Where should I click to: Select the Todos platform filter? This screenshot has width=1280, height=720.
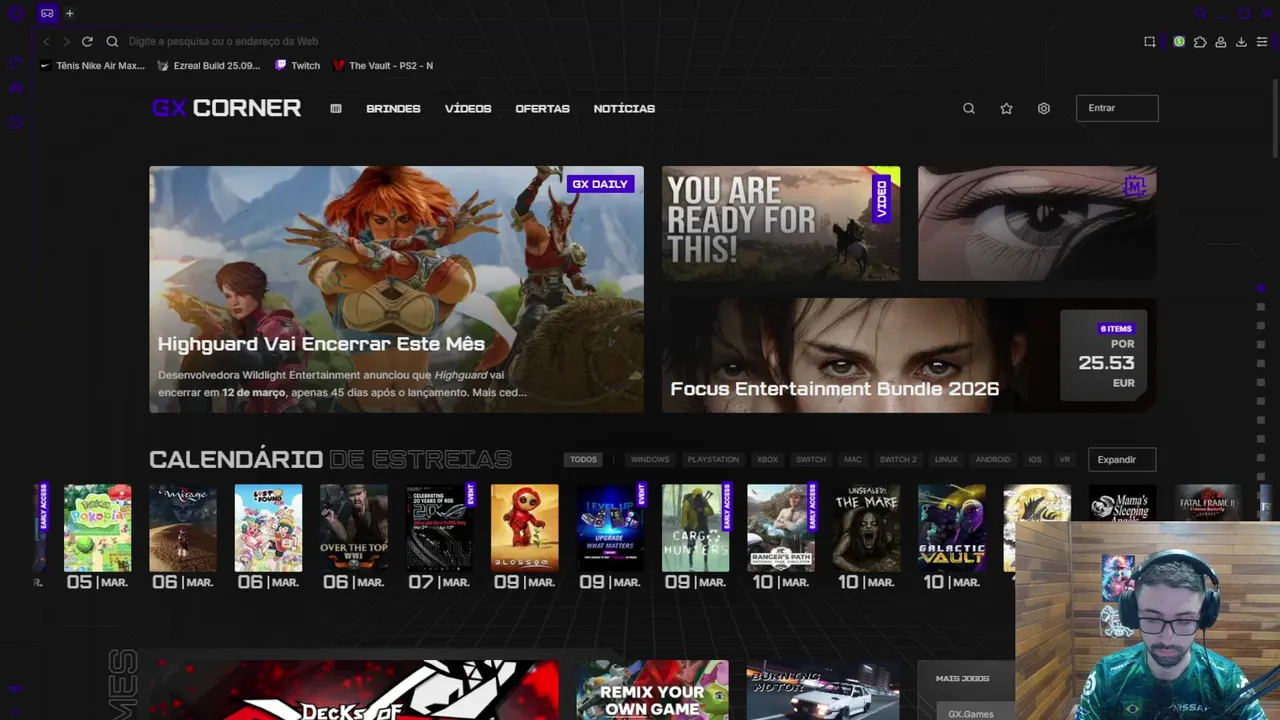coord(583,459)
